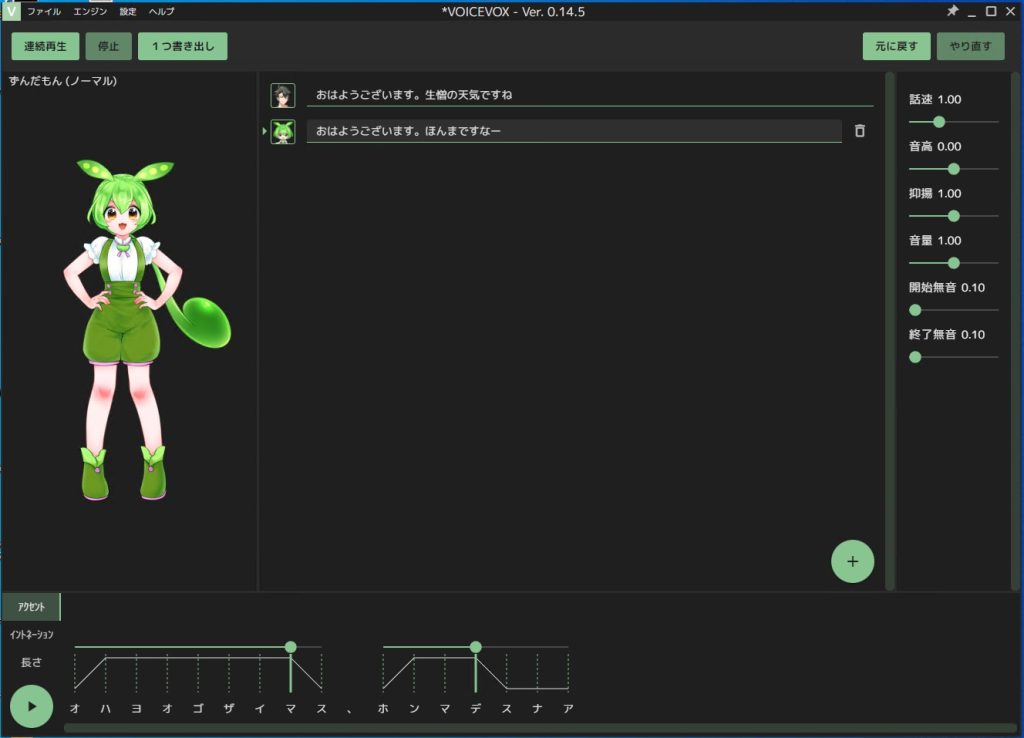The height and width of the screenshot is (738, 1024).
Task: Click the mora デ in second phrase
Action: [475, 709]
